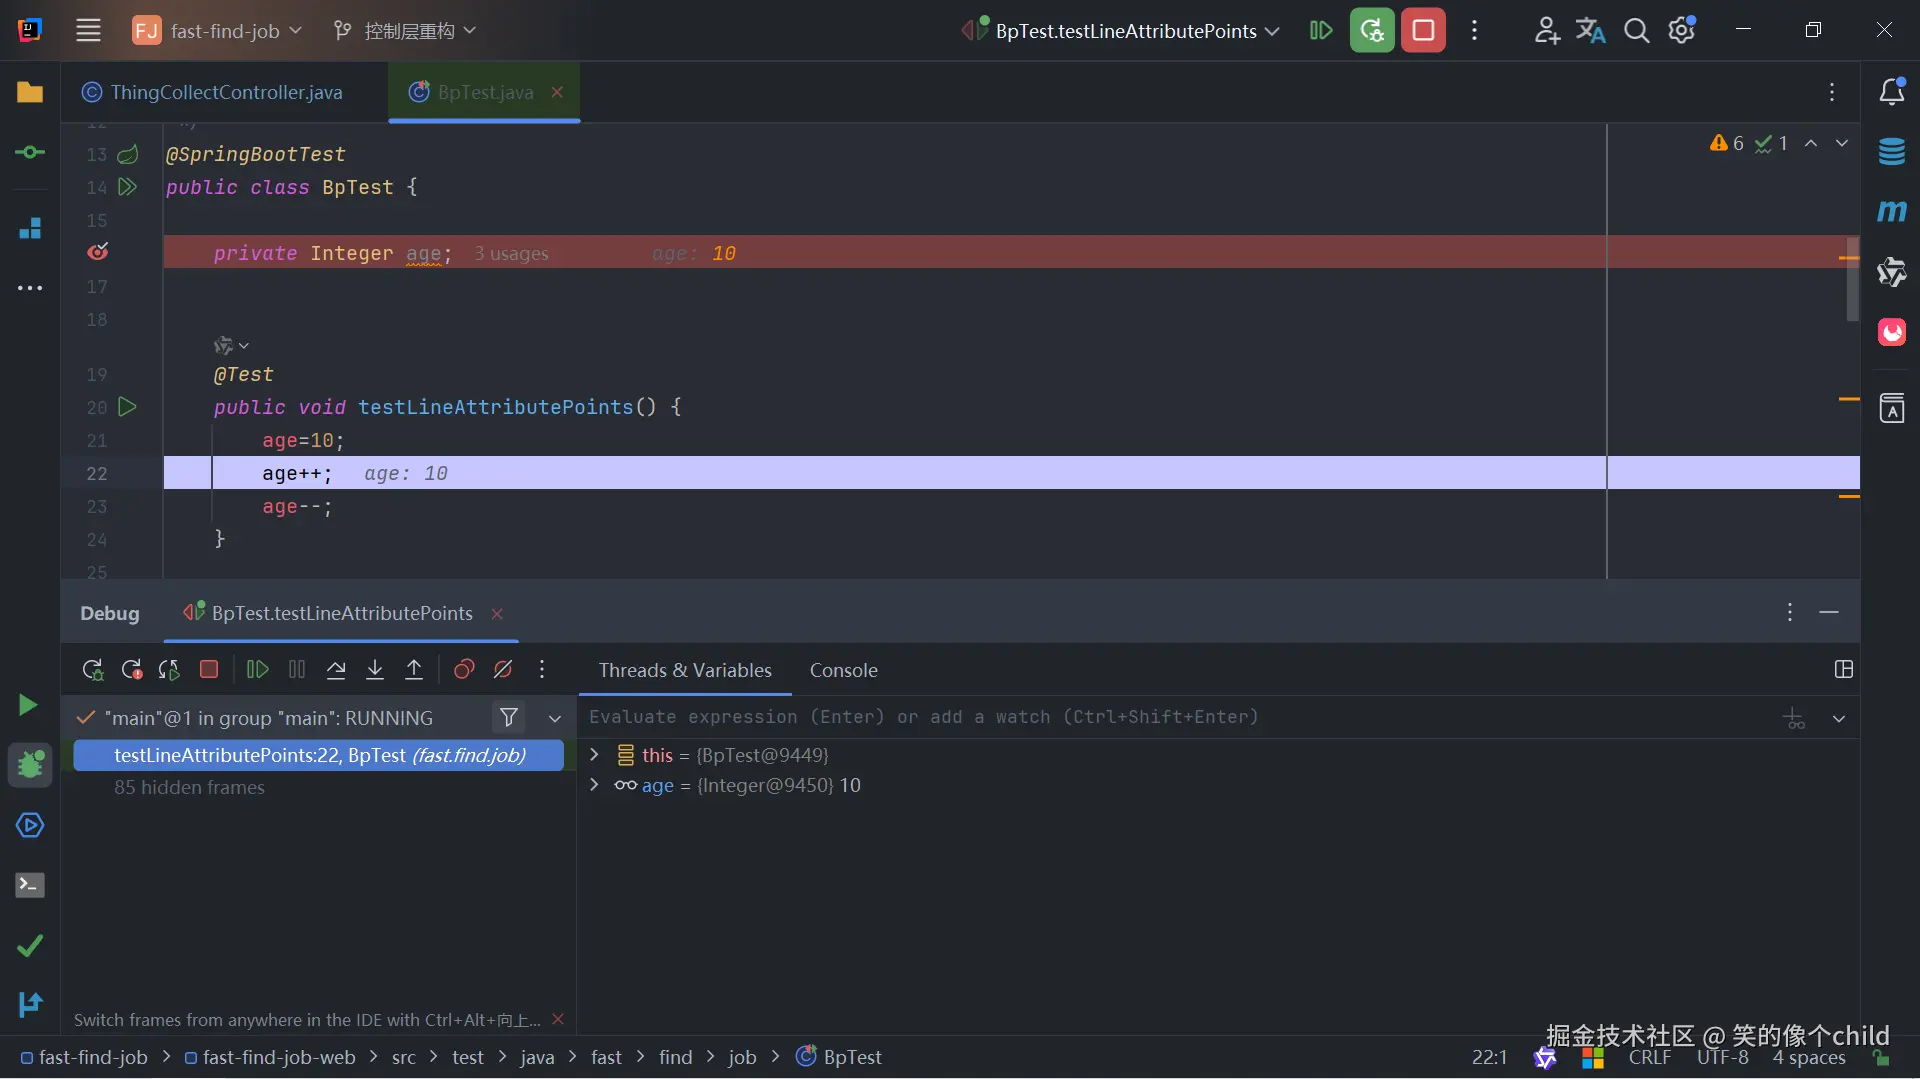Open the Notifications bell

[1892, 92]
